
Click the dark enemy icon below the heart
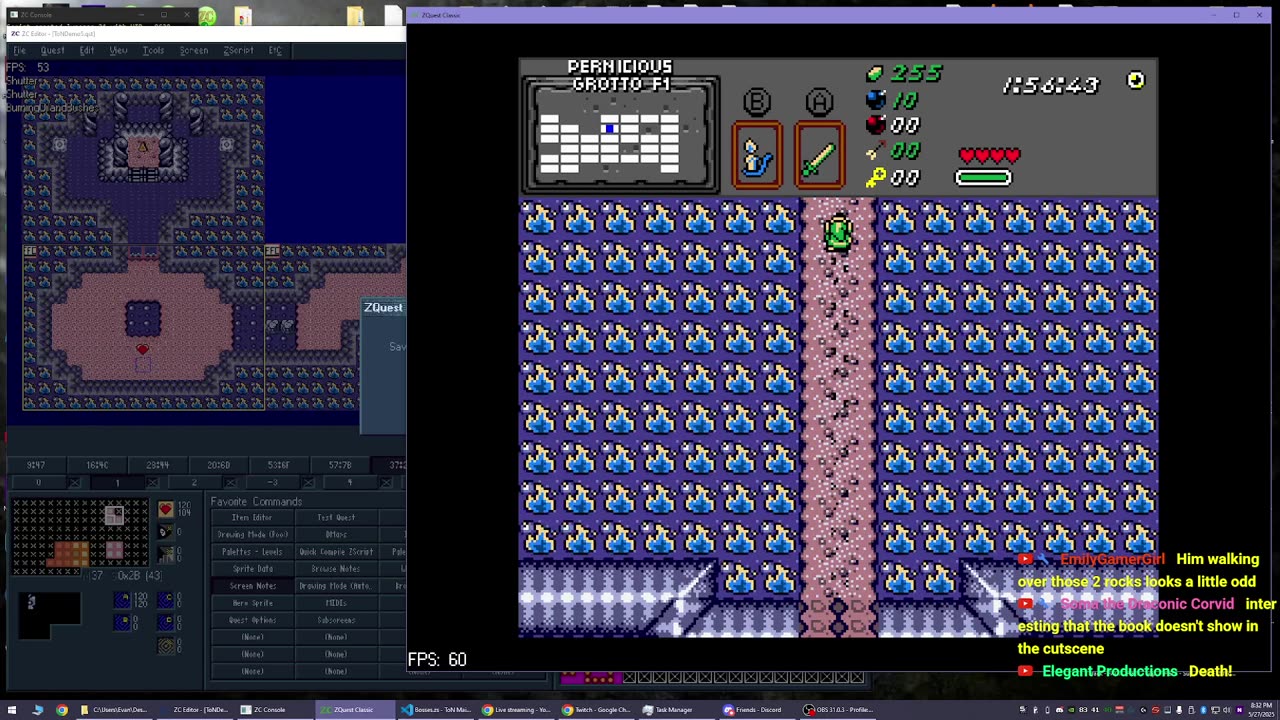(x=166, y=532)
